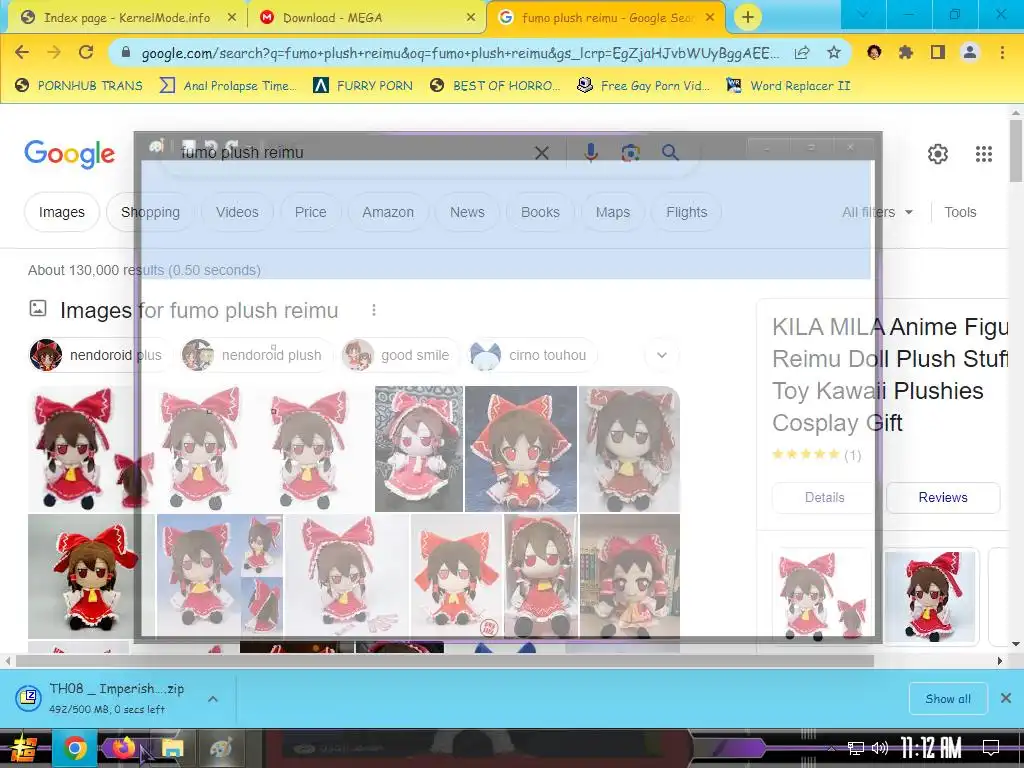The image size is (1024, 768).
Task: Click the network icon in system tray
Action: point(856,748)
